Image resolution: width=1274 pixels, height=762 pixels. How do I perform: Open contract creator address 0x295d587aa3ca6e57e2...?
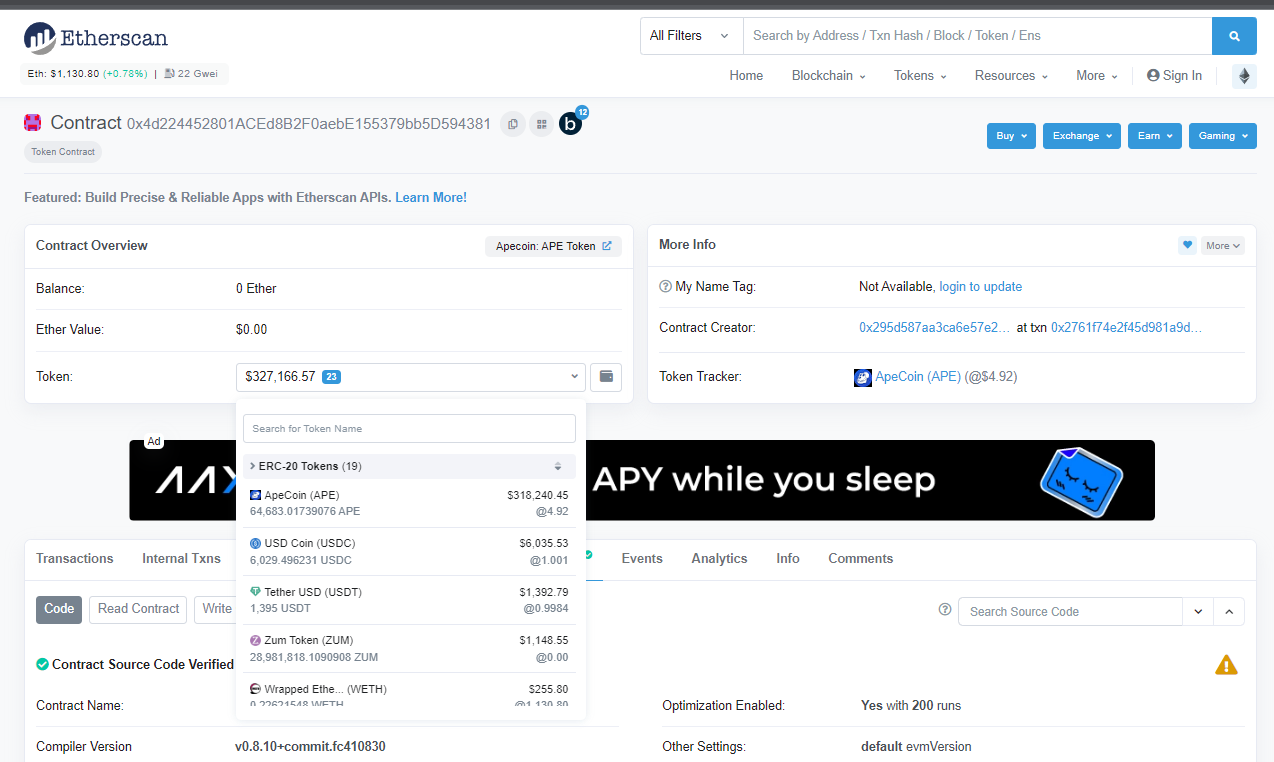pos(935,328)
